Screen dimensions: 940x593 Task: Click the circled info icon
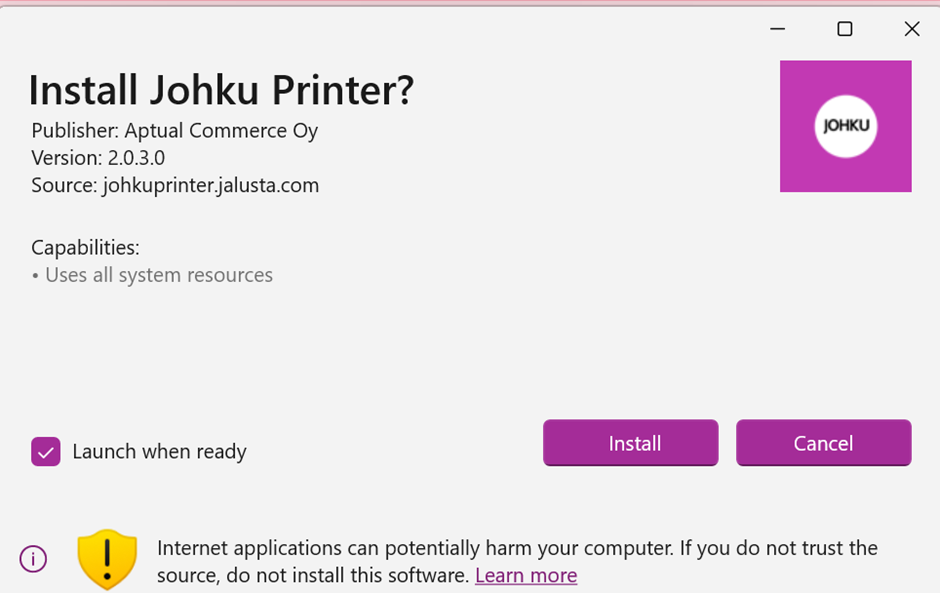(x=33, y=559)
